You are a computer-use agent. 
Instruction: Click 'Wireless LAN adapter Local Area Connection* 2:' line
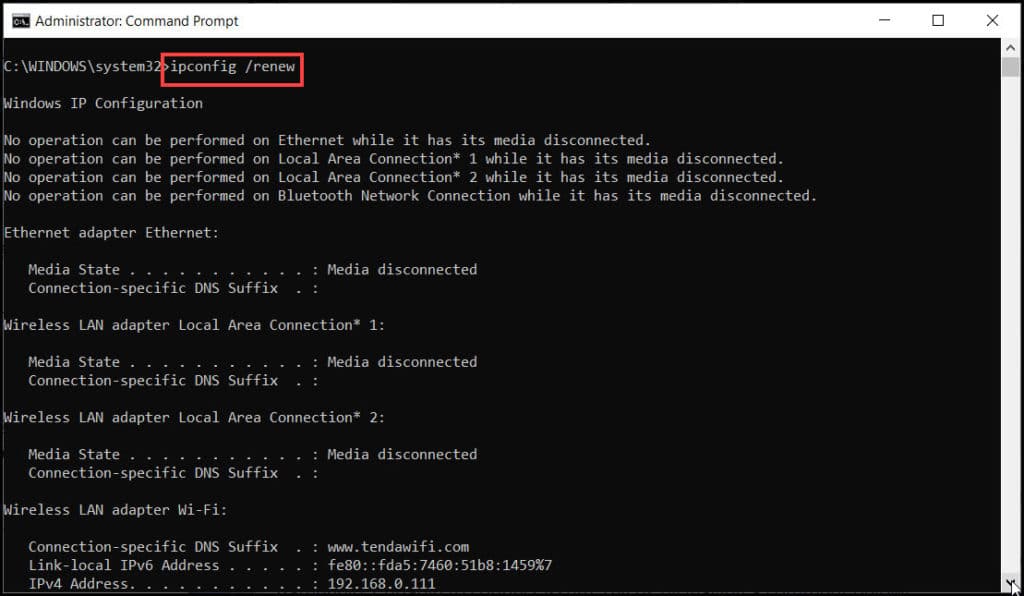tap(194, 417)
